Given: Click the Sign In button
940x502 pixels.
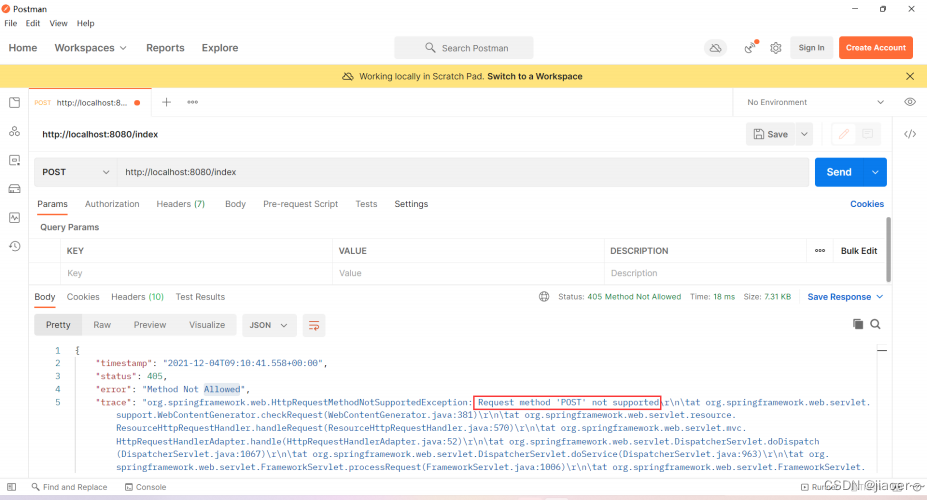Looking at the screenshot, I should tap(811, 48).
